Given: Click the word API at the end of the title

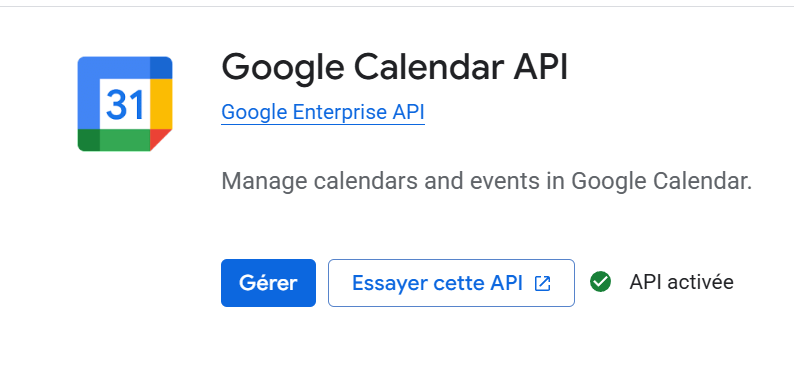Looking at the screenshot, I should (541, 68).
